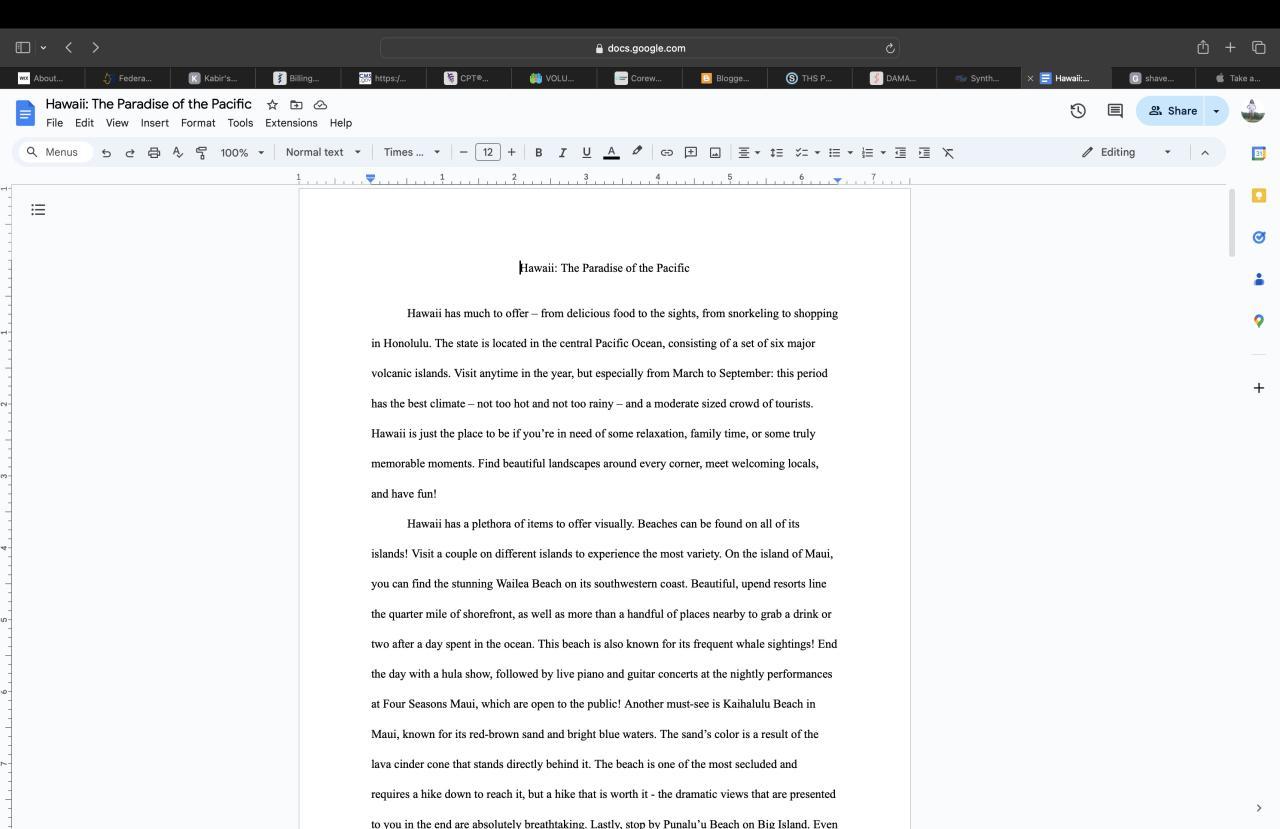The height and width of the screenshot is (829, 1280).
Task: Reload page in Safari
Action: 889,48
